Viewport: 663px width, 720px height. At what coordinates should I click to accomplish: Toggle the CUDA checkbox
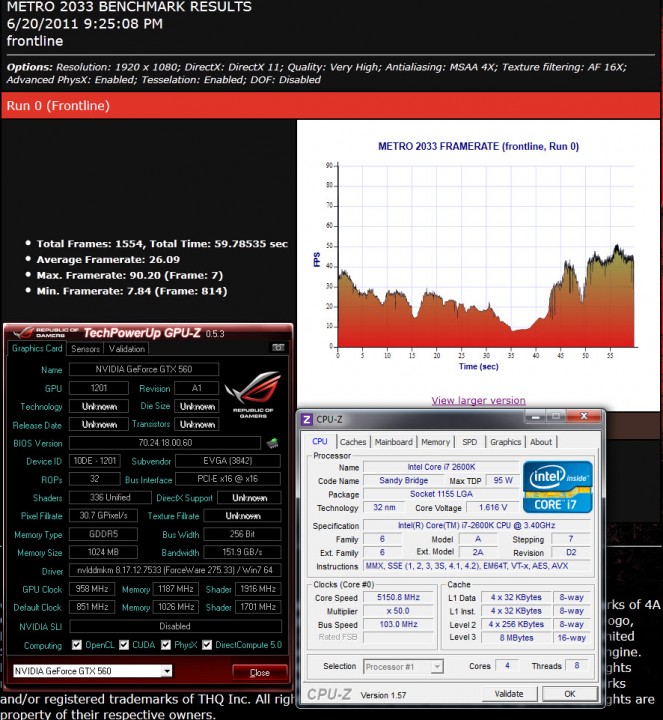[124, 645]
